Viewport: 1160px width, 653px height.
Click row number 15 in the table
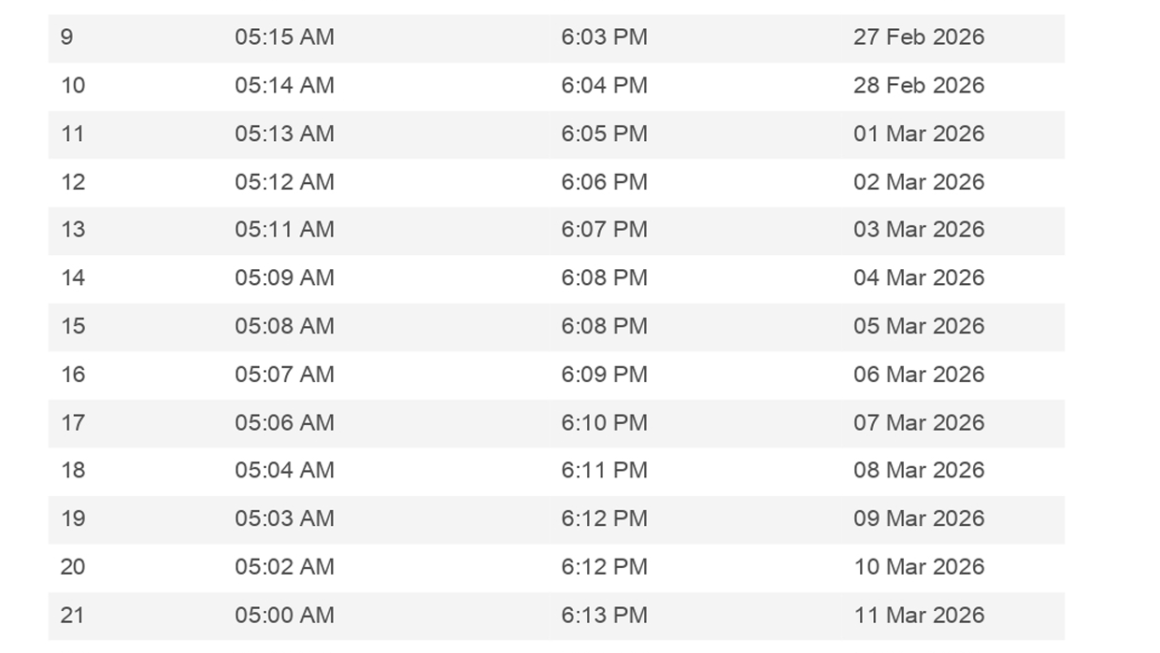pos(73,326)
